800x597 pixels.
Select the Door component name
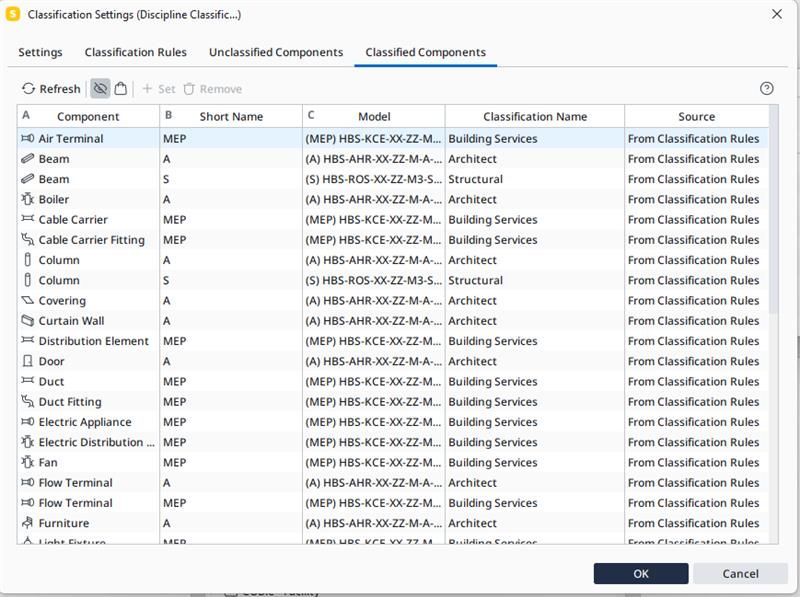coord(52,361)
